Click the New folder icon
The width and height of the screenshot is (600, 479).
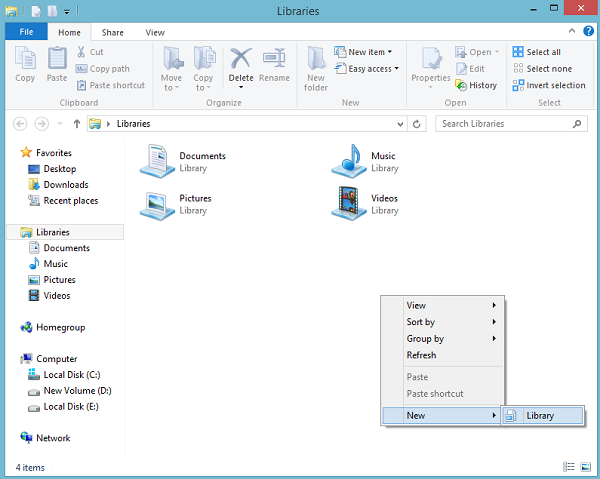316,58
